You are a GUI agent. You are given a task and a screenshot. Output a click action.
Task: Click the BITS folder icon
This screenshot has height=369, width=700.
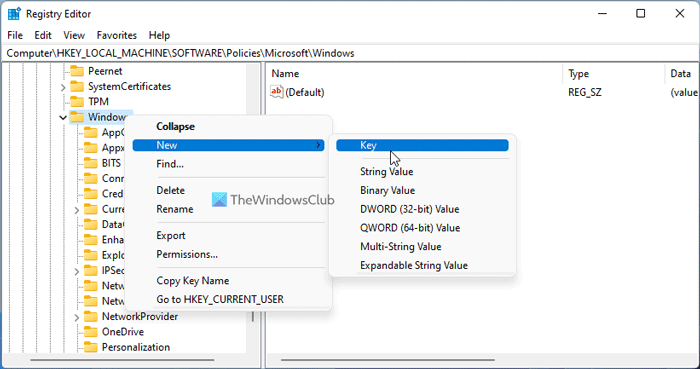coord(91,163)
